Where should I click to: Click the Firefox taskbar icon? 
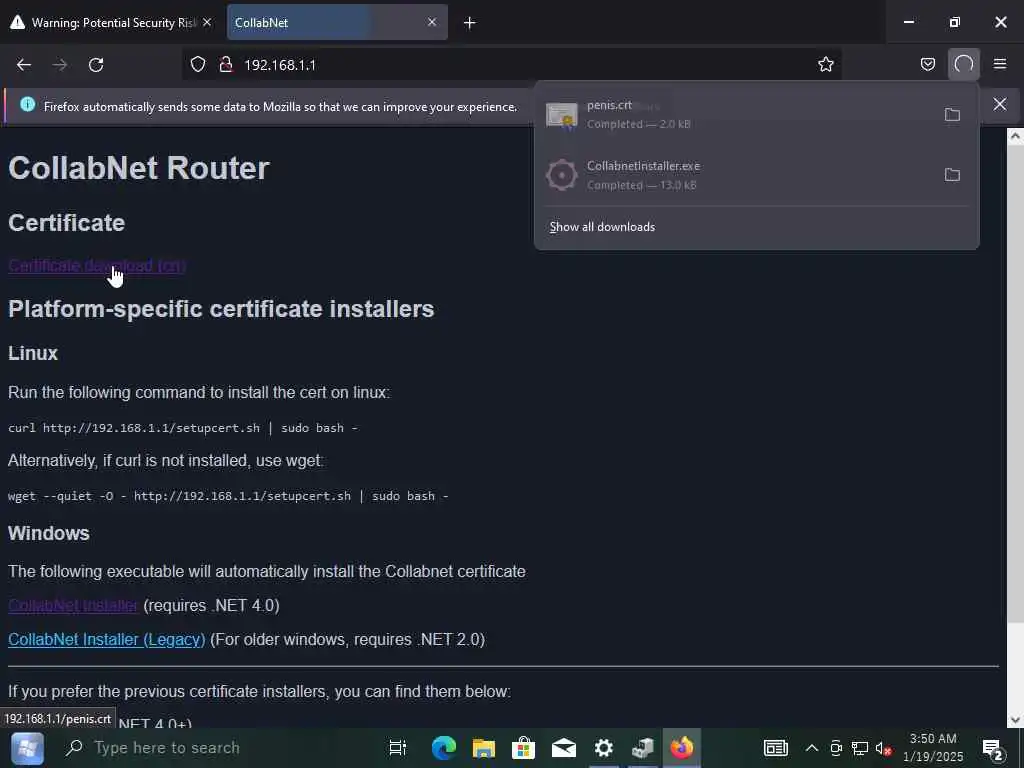pos(682,748)
